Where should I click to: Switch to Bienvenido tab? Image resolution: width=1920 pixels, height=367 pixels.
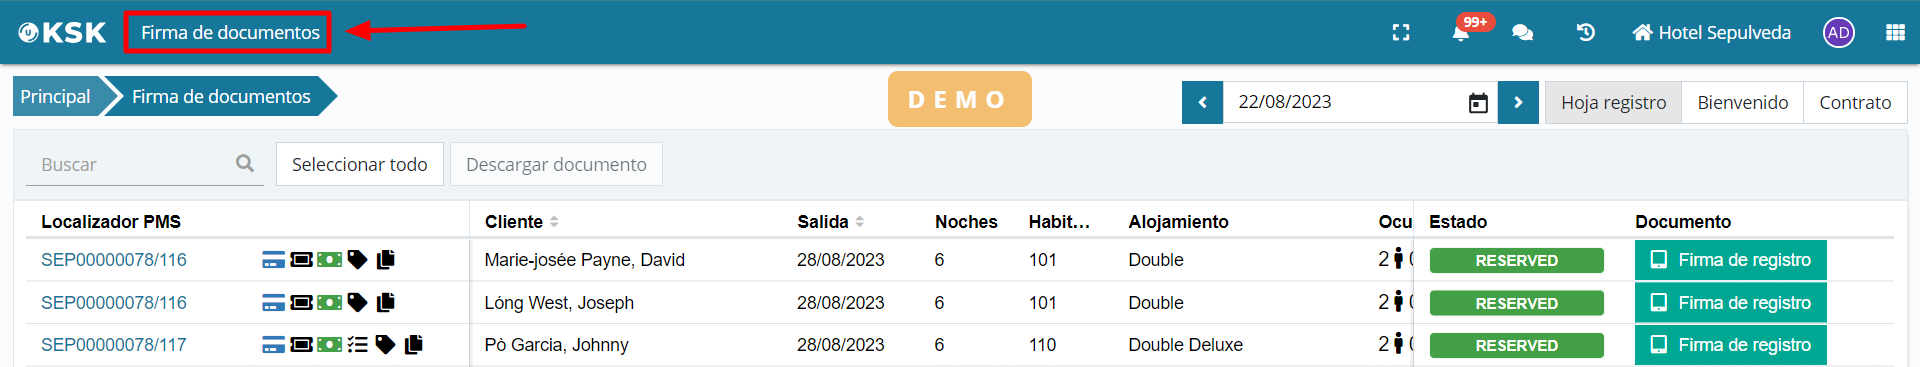pos(1743,103)
